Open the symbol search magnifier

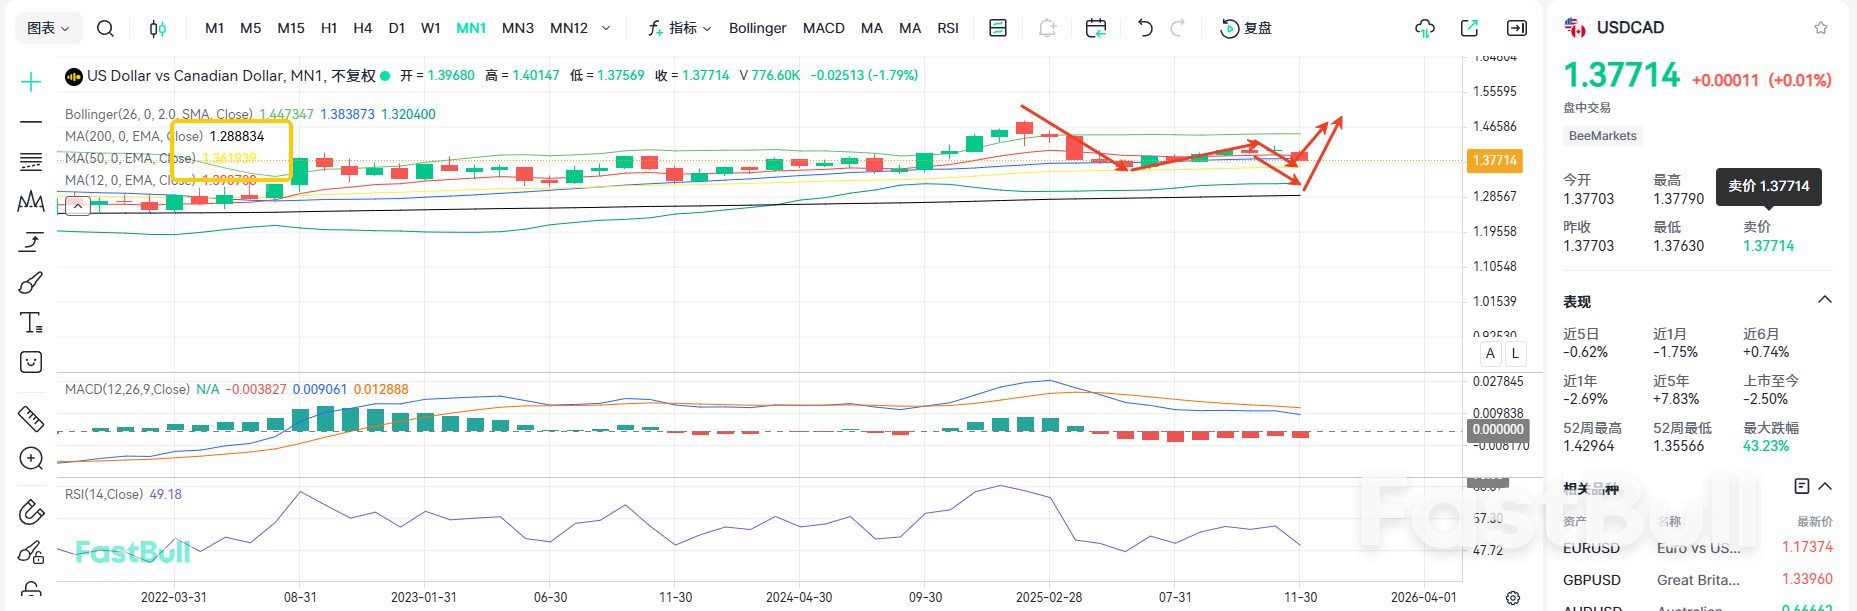click(105, 28)
